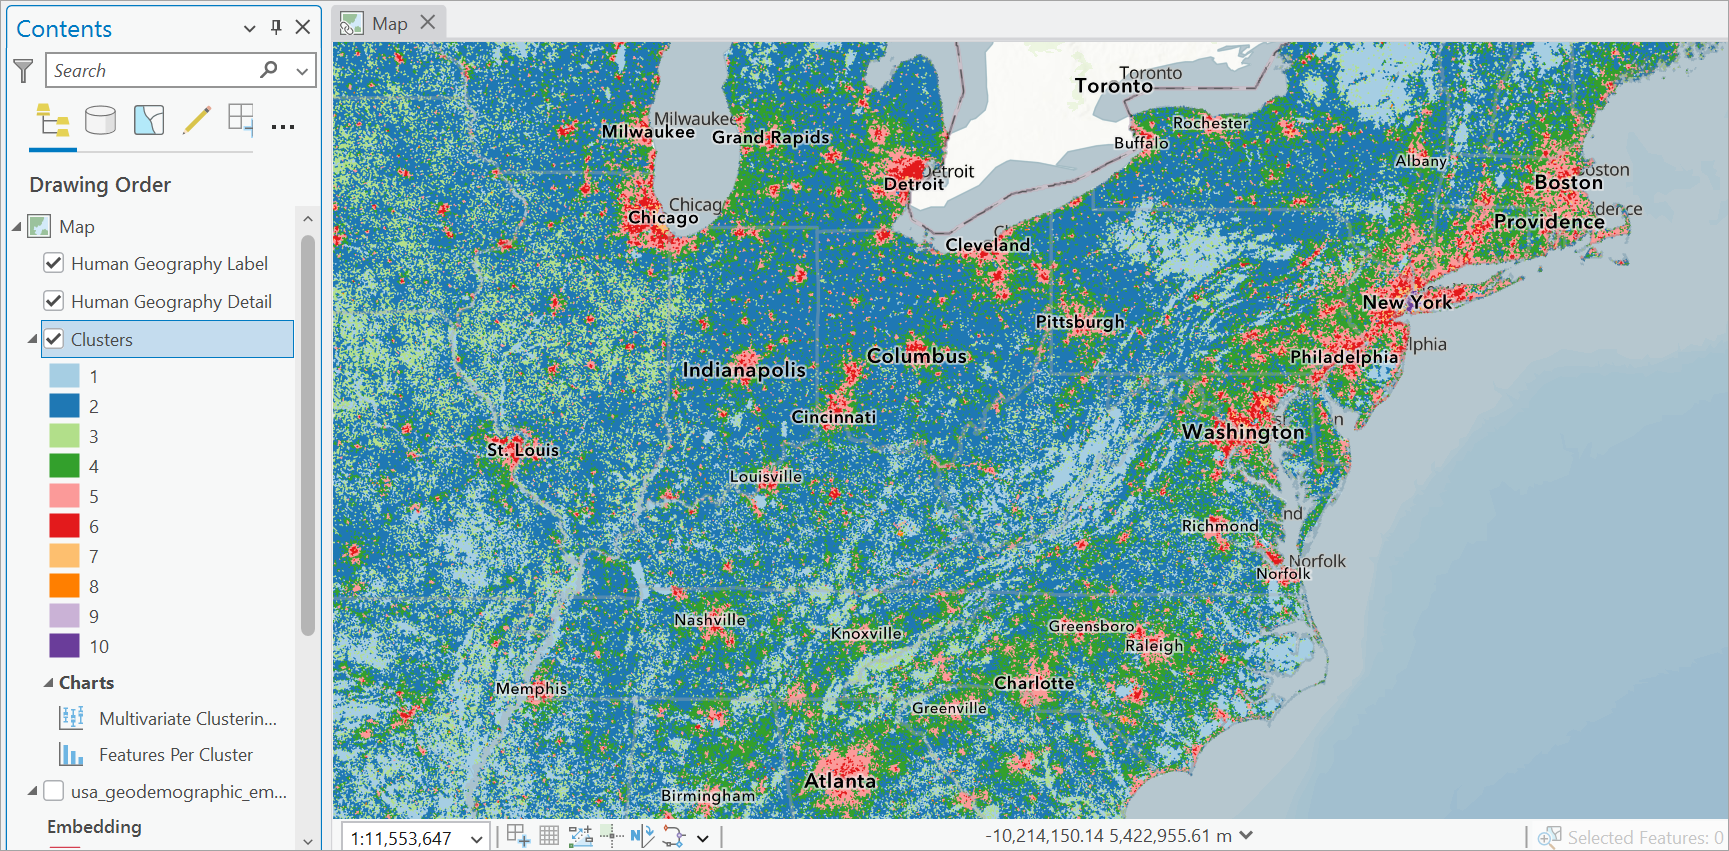Open Contents pane options chevron menu
This screenshot has height=851, width=1729.
pos(250,28)
